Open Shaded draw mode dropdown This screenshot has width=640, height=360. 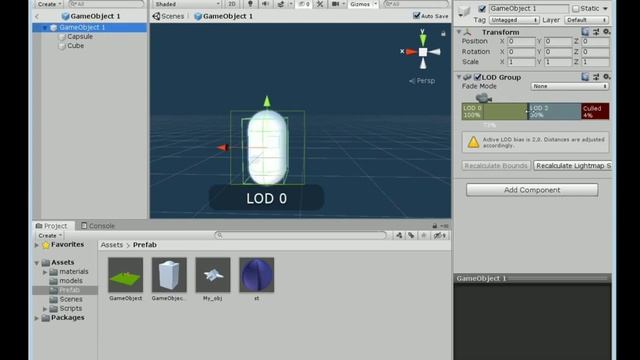(x=187, y=4)
